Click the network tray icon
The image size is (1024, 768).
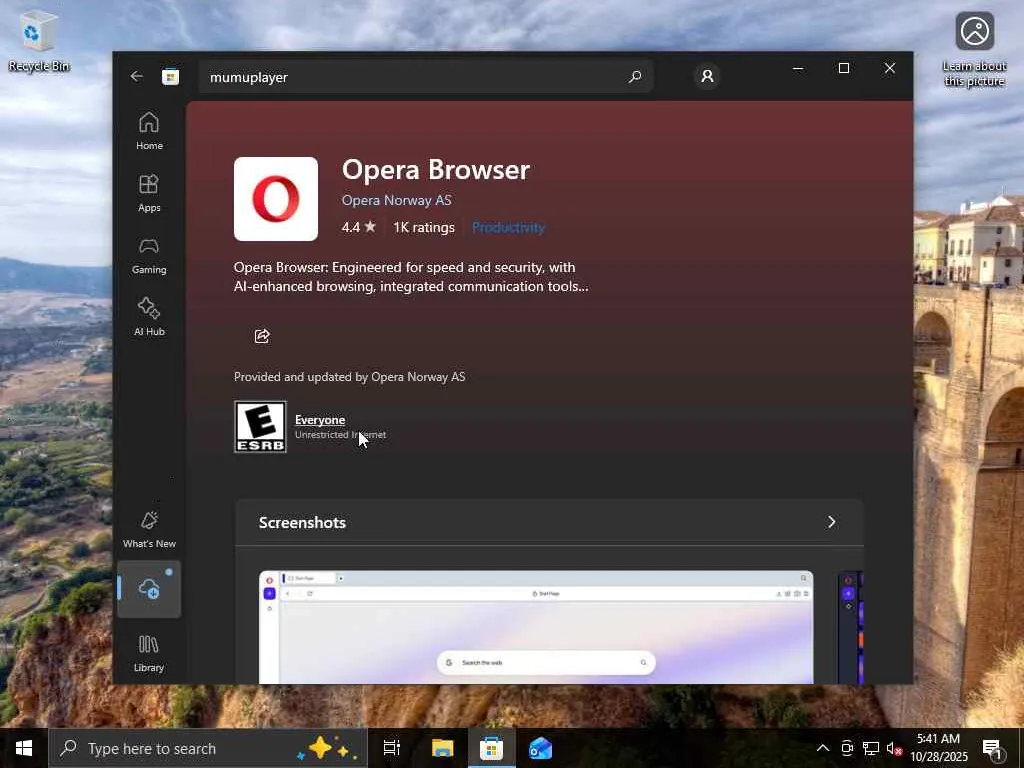pyautogui.click(x=871, y=748)
